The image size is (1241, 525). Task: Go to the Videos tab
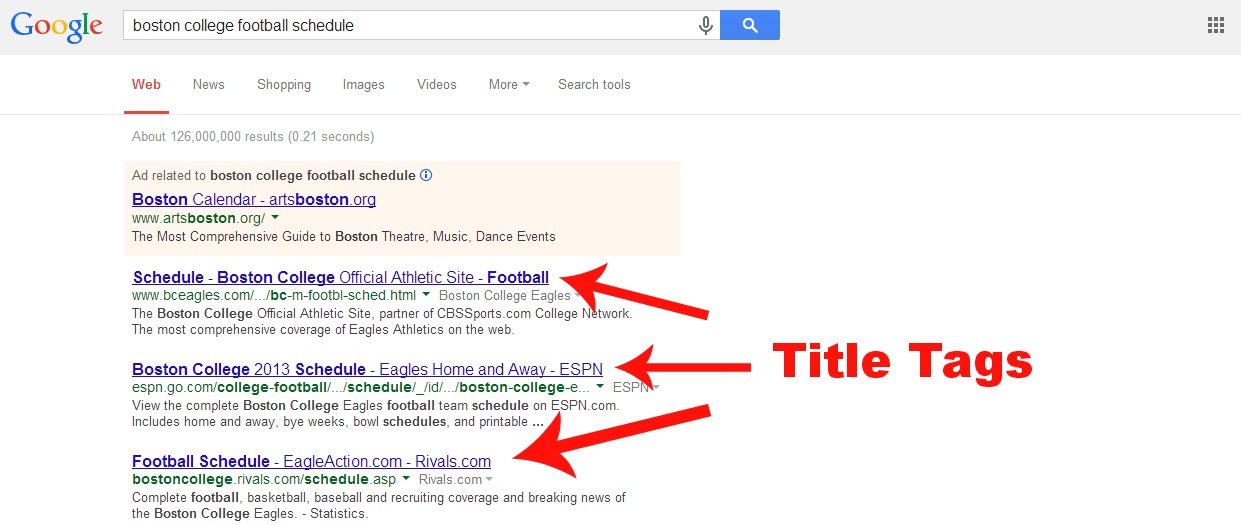[437, 85]
